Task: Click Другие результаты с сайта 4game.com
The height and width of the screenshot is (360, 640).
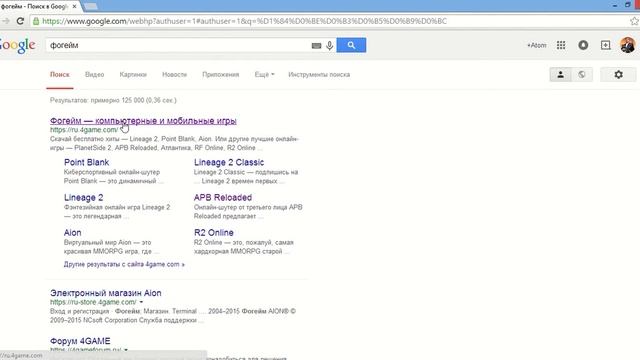Action: pos(124,264)
